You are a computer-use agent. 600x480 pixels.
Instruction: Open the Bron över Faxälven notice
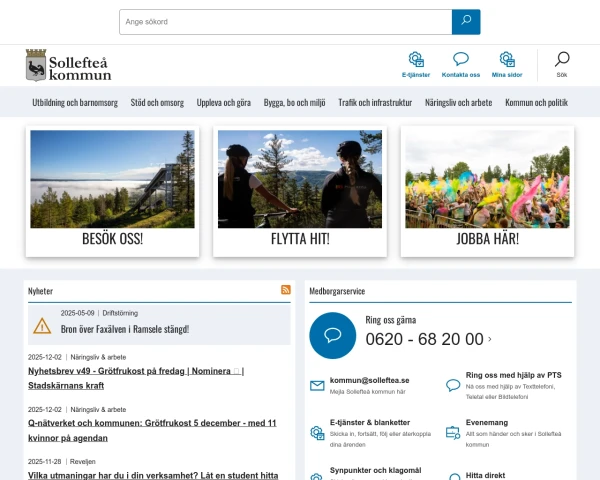pos(125,328)
